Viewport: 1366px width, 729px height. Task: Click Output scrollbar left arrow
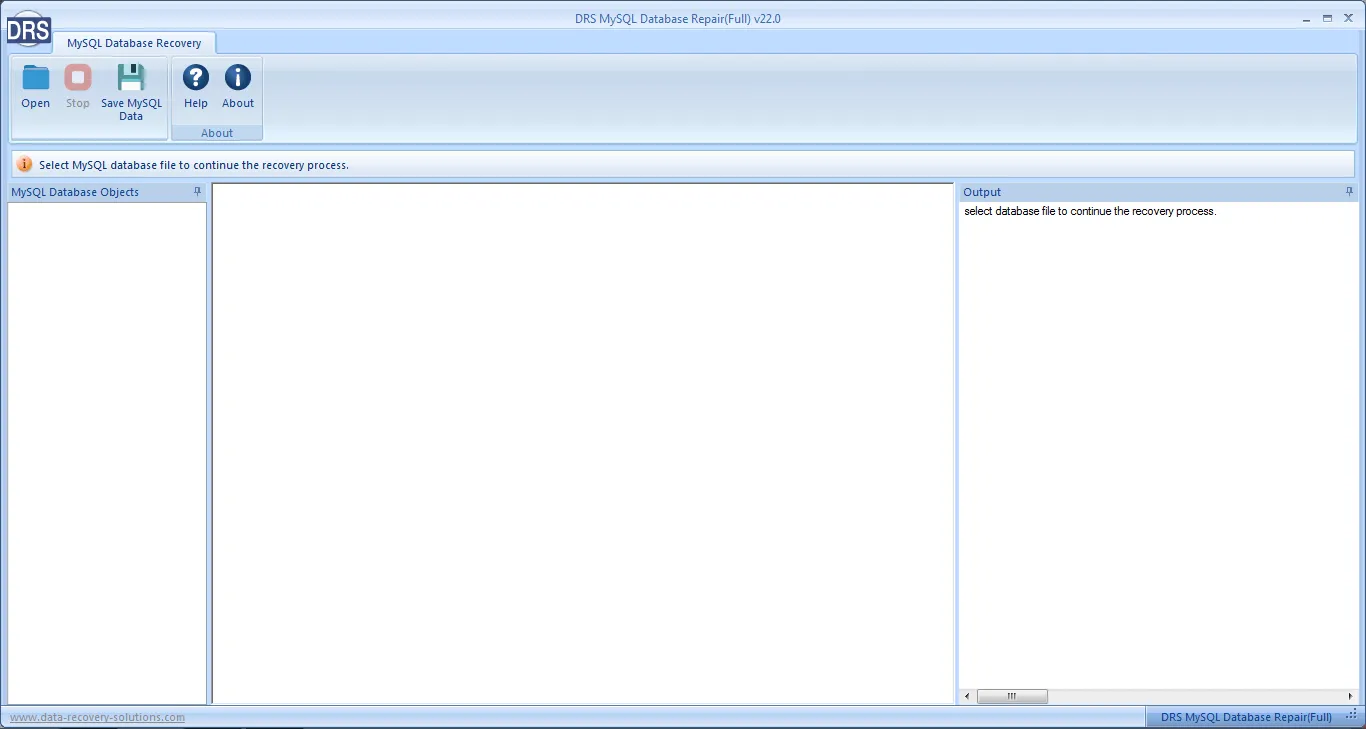967,696
